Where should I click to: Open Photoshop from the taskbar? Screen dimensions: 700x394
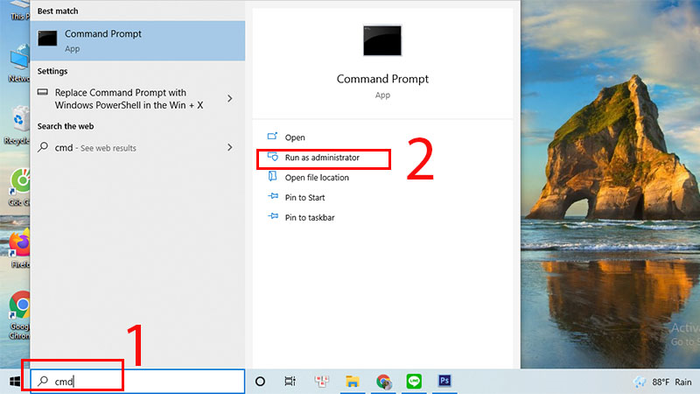point(444,381)
